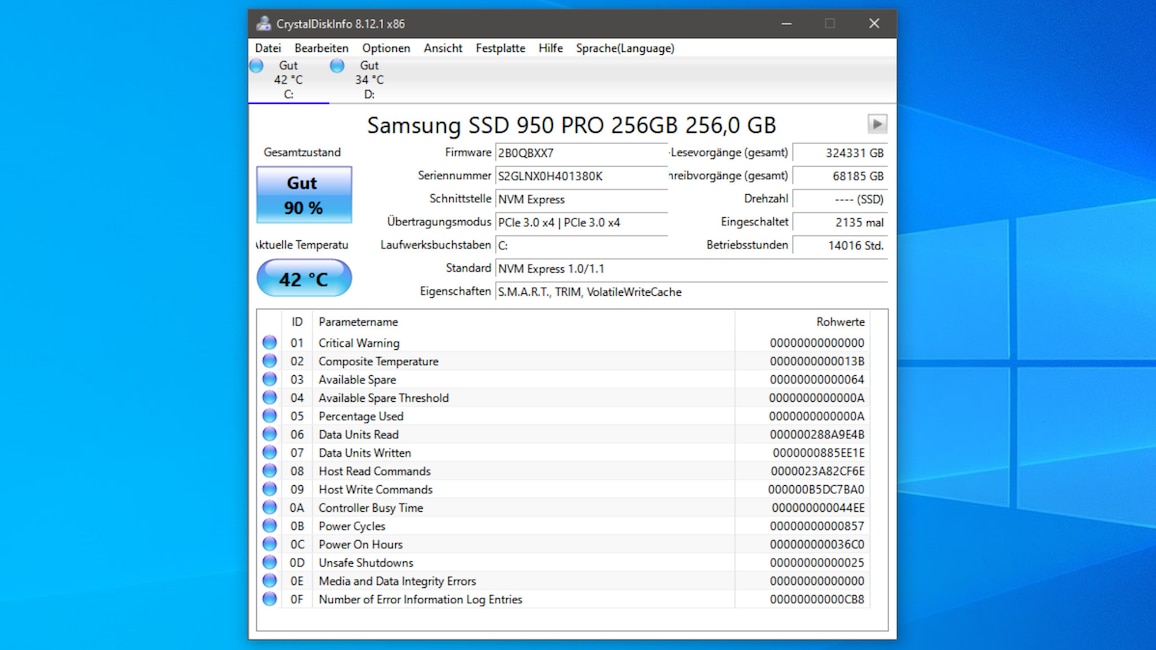Click status orb for Percentage Used row
This screenshot has width=1156, height=650.
tap(270, 416)
